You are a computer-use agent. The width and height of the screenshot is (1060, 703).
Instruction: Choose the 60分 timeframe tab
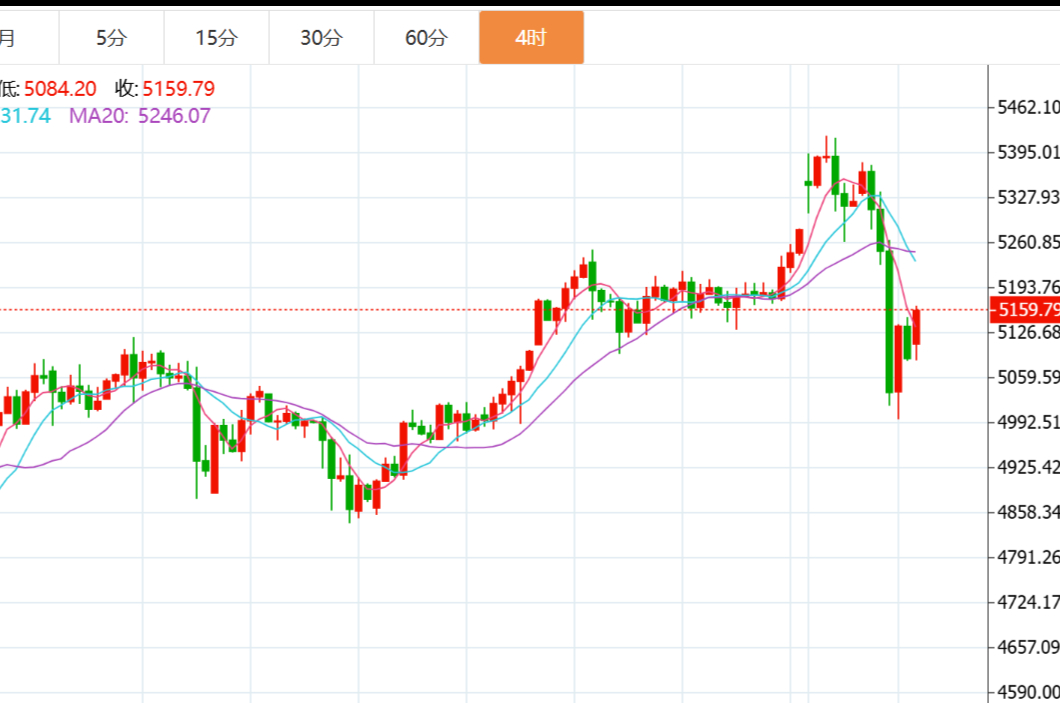pos(426,38)
